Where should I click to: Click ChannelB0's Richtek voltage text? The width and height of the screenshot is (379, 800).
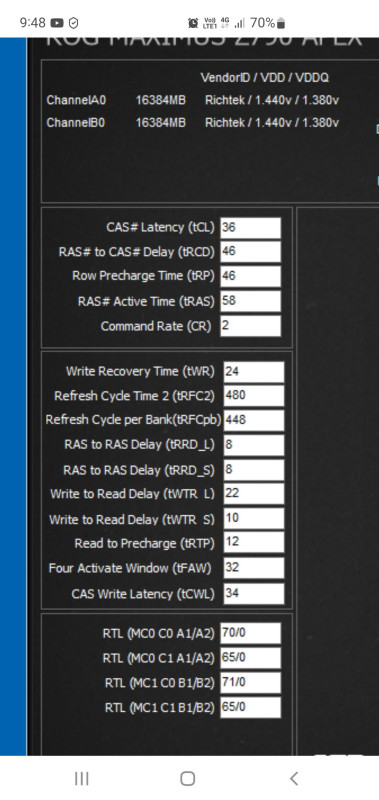click(272, 123)
